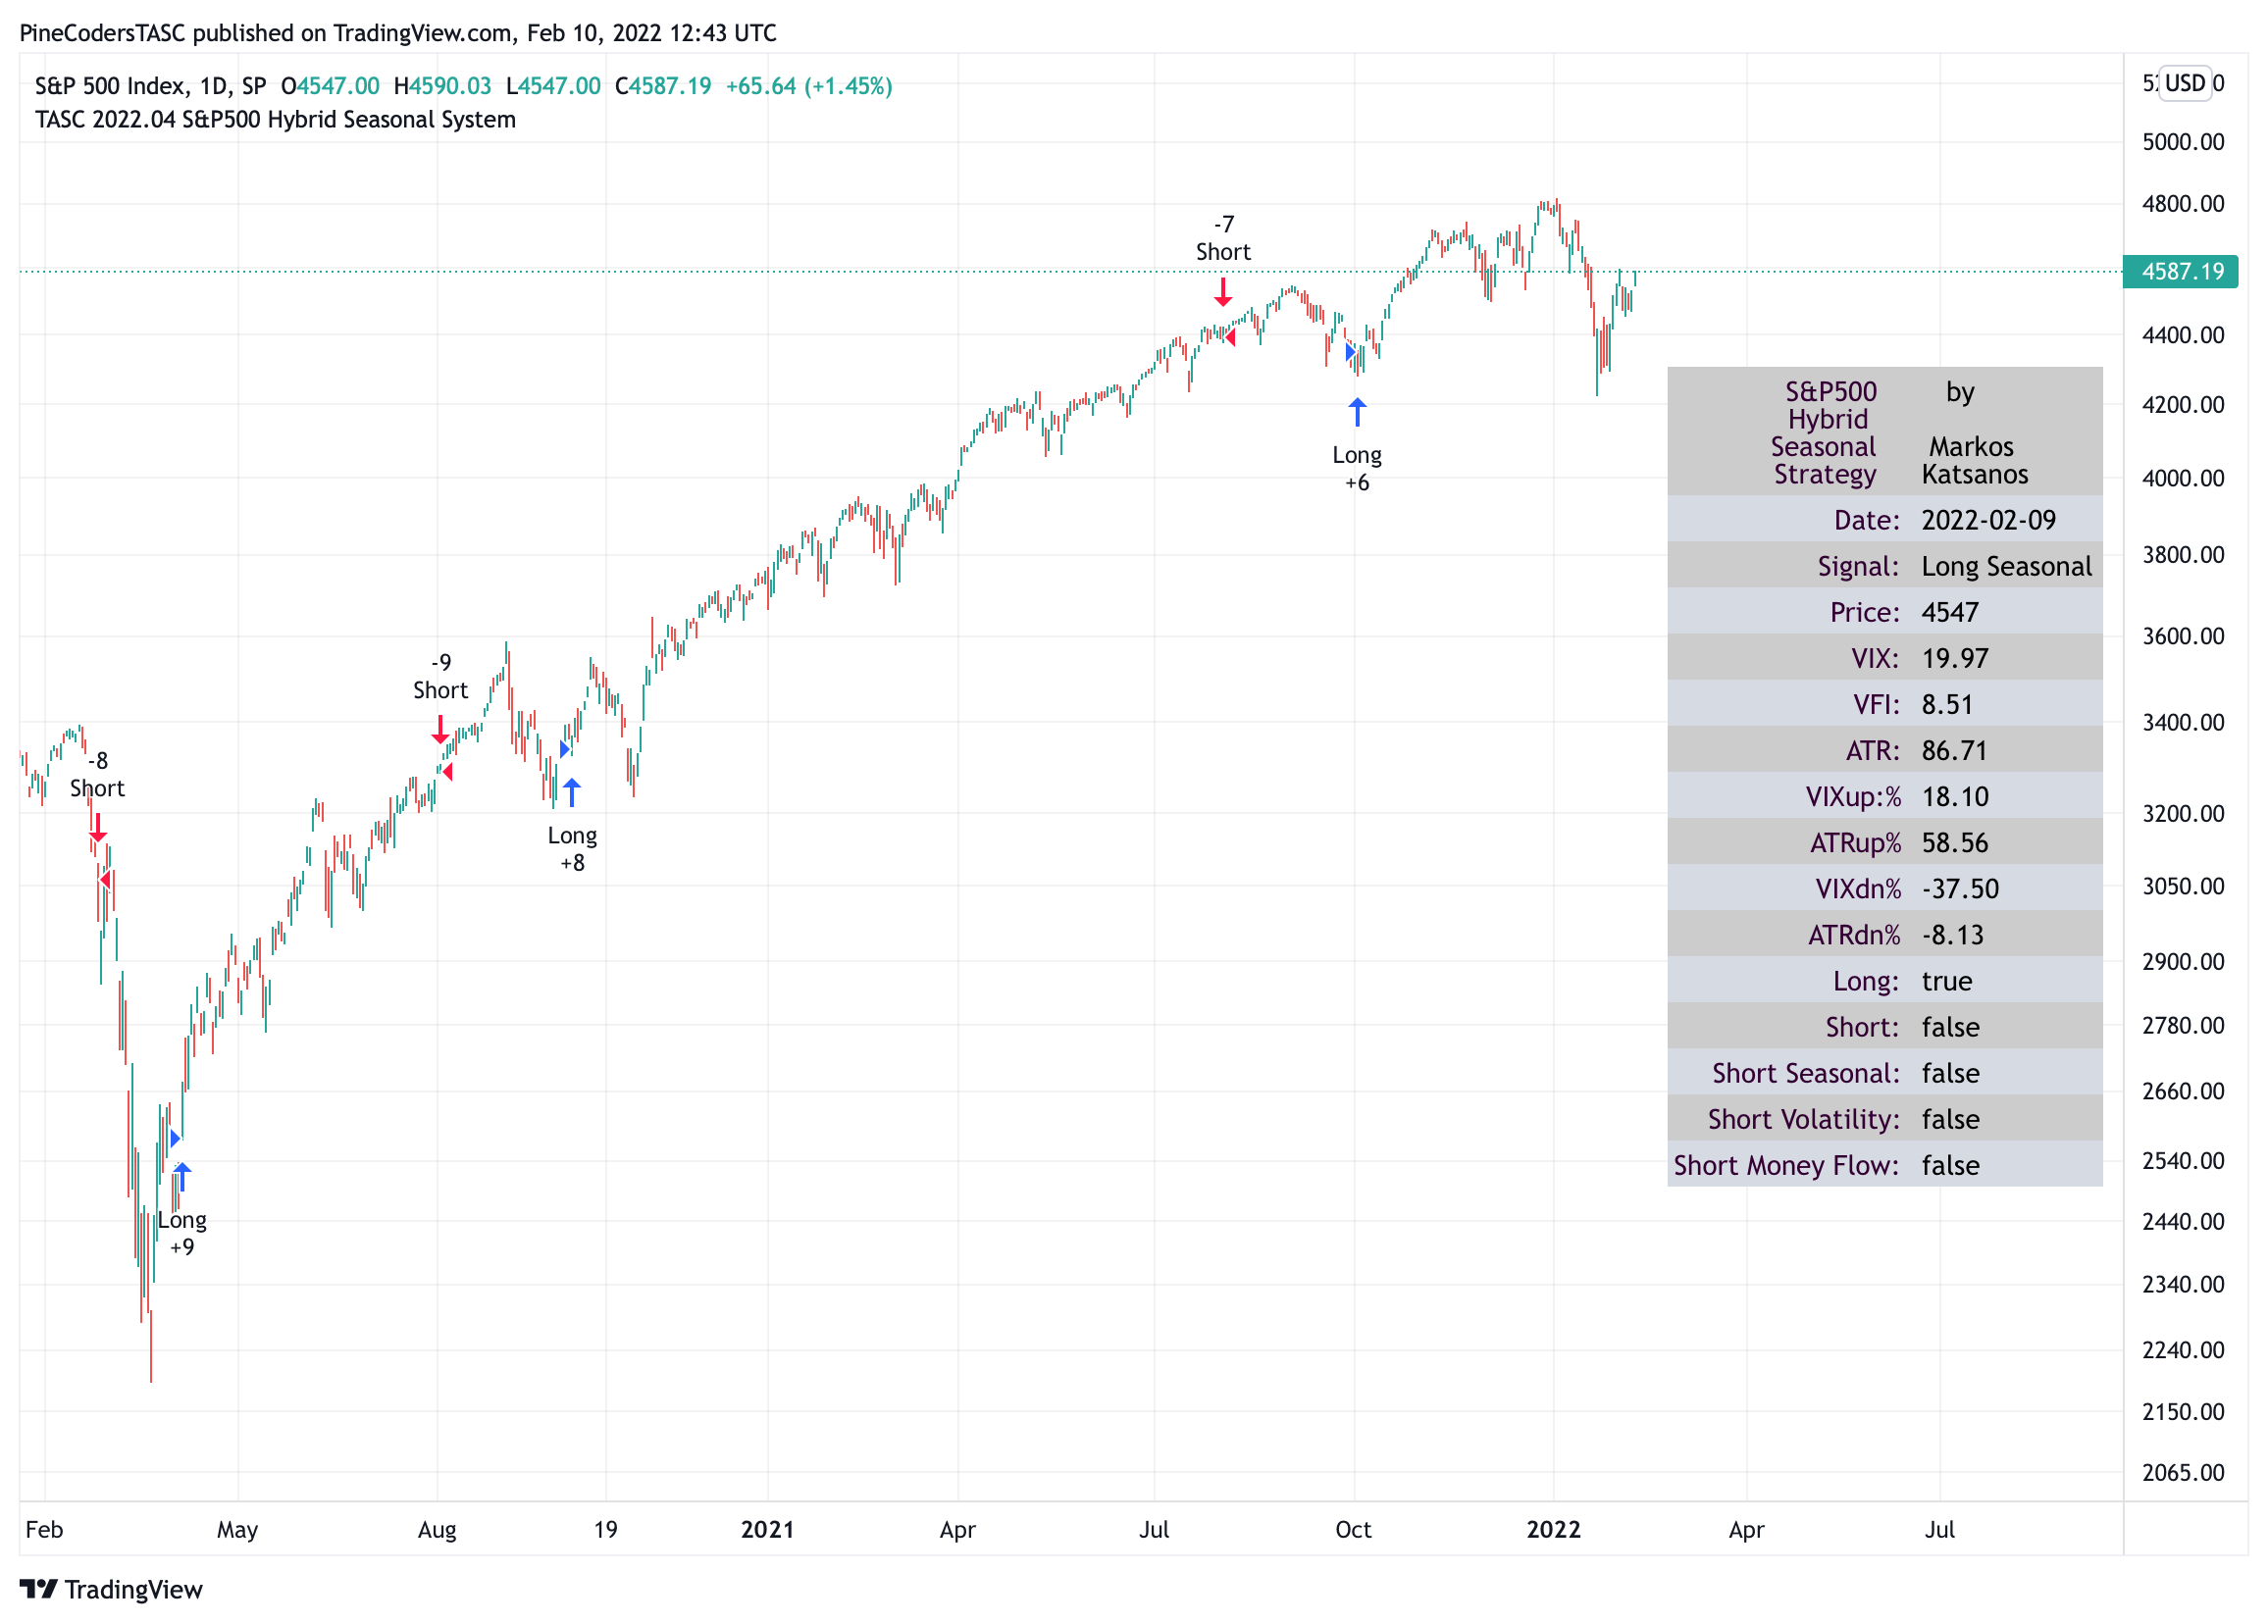Click the Signal value 'Long Seasonal'

pyautogui.click(x=2006, y=567)
